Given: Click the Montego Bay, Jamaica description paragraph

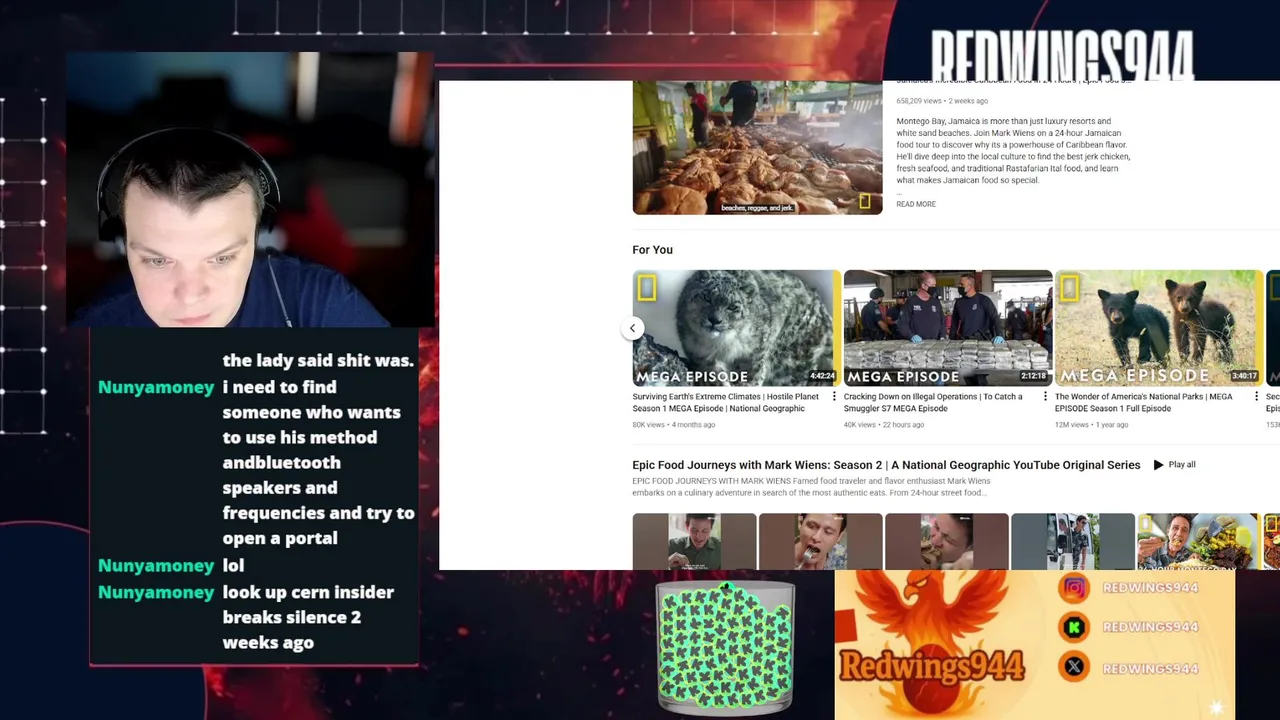Looking at the screenshot, I should (x=1013, y=150).
